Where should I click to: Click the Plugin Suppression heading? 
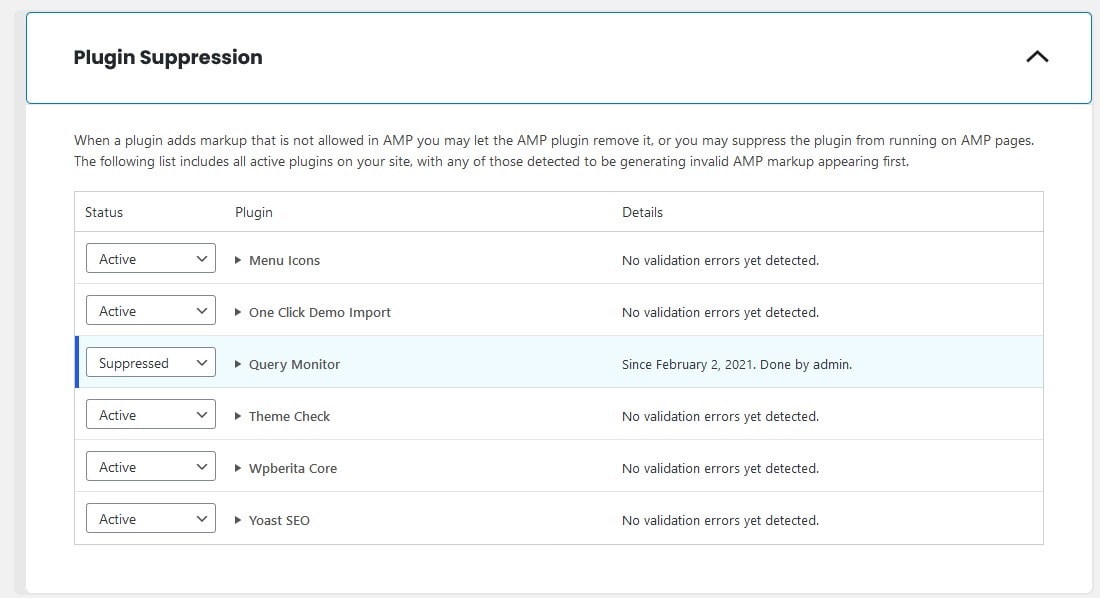167,57
